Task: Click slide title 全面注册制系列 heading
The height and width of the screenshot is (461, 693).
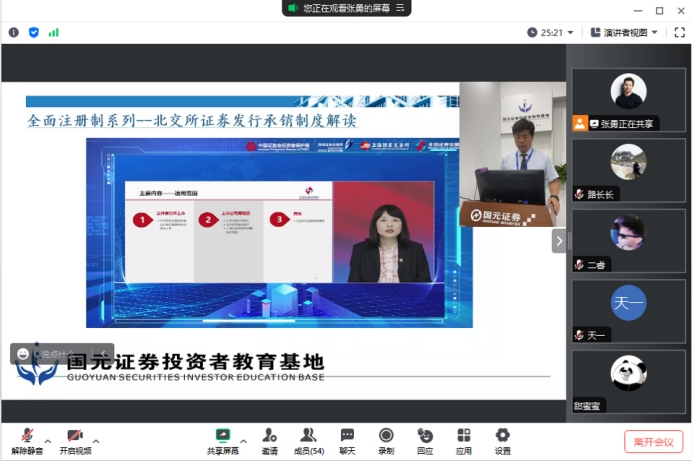Action: (x=192, y=121)
